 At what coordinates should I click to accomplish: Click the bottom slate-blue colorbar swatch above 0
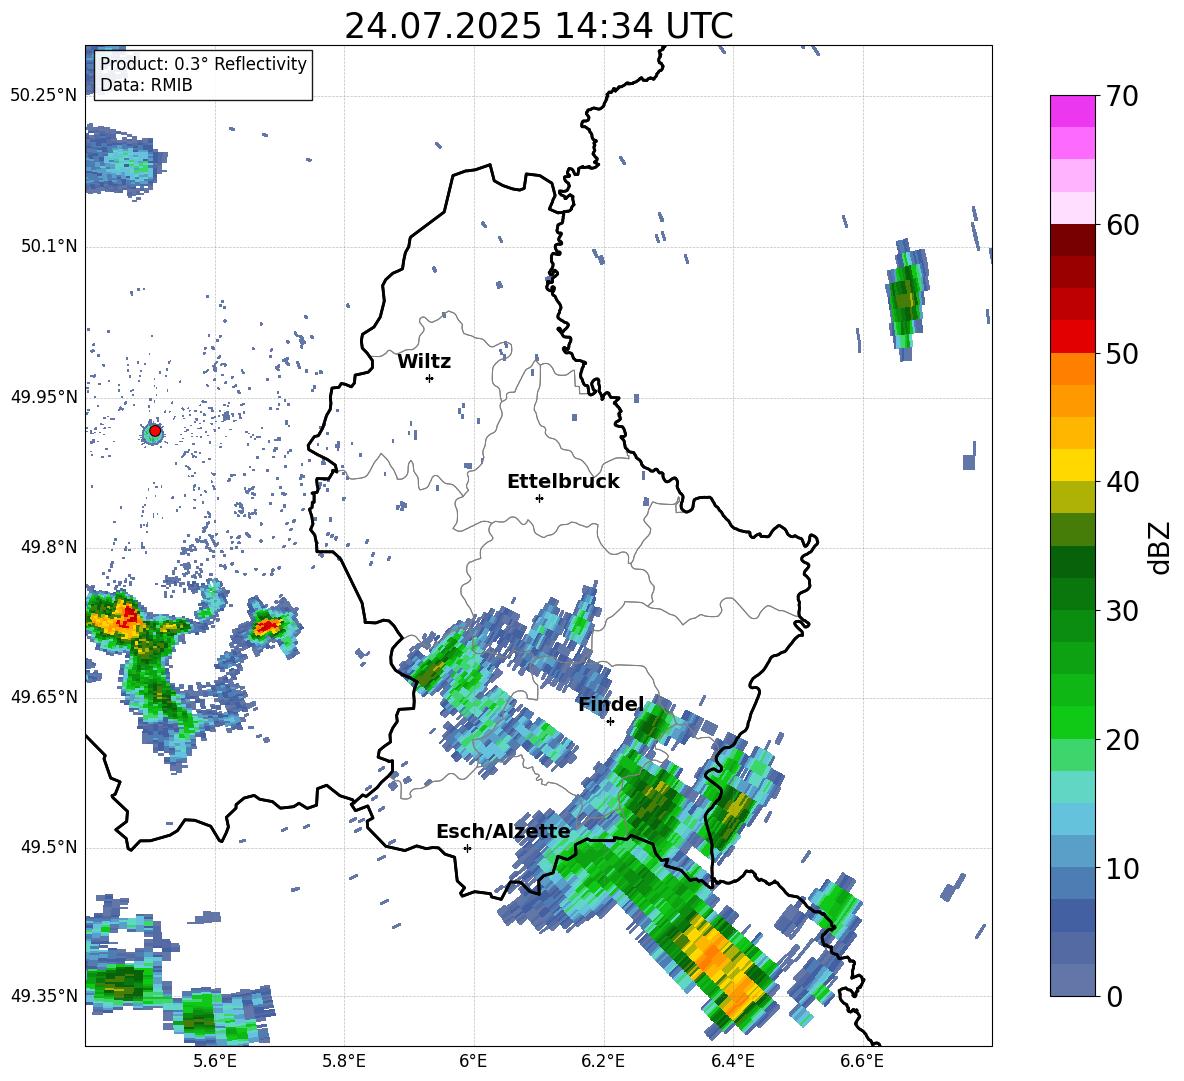coord(1072,980)
